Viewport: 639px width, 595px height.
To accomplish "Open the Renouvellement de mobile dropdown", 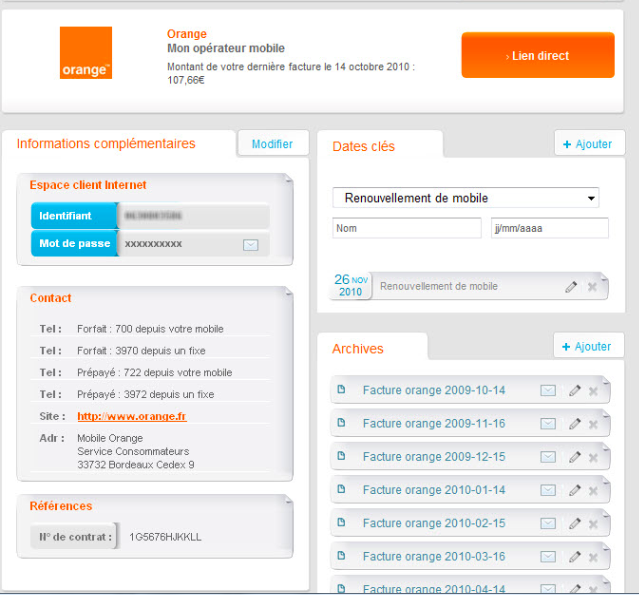I will click(x=465, y=198).
